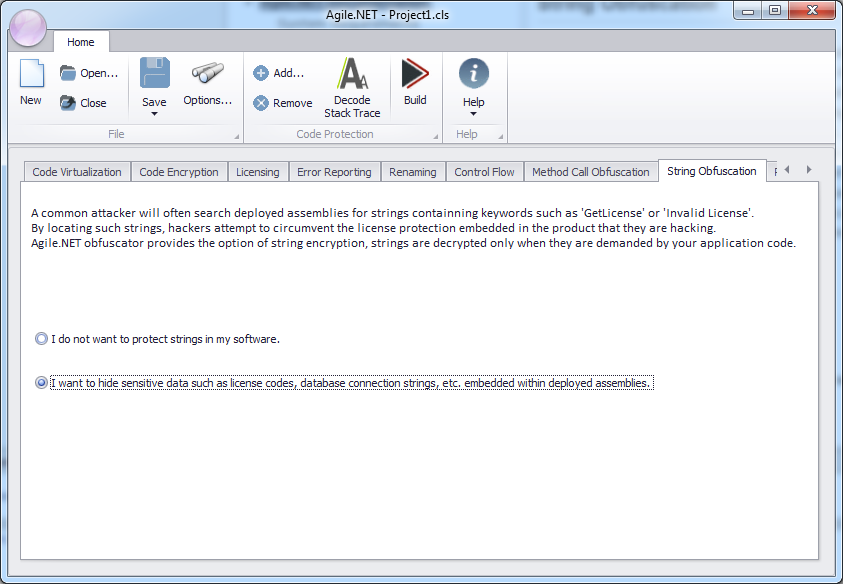The height and width of the screenshot is (584, 843).
Task: Add an assembly with the Add icon
Action: pyautogui.click(x=261, y=73)
